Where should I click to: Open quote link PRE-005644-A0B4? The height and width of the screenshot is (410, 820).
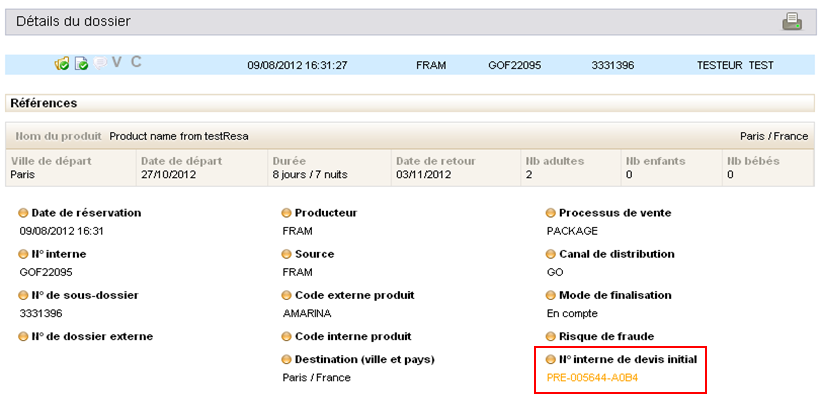click(x=592, y=378)
